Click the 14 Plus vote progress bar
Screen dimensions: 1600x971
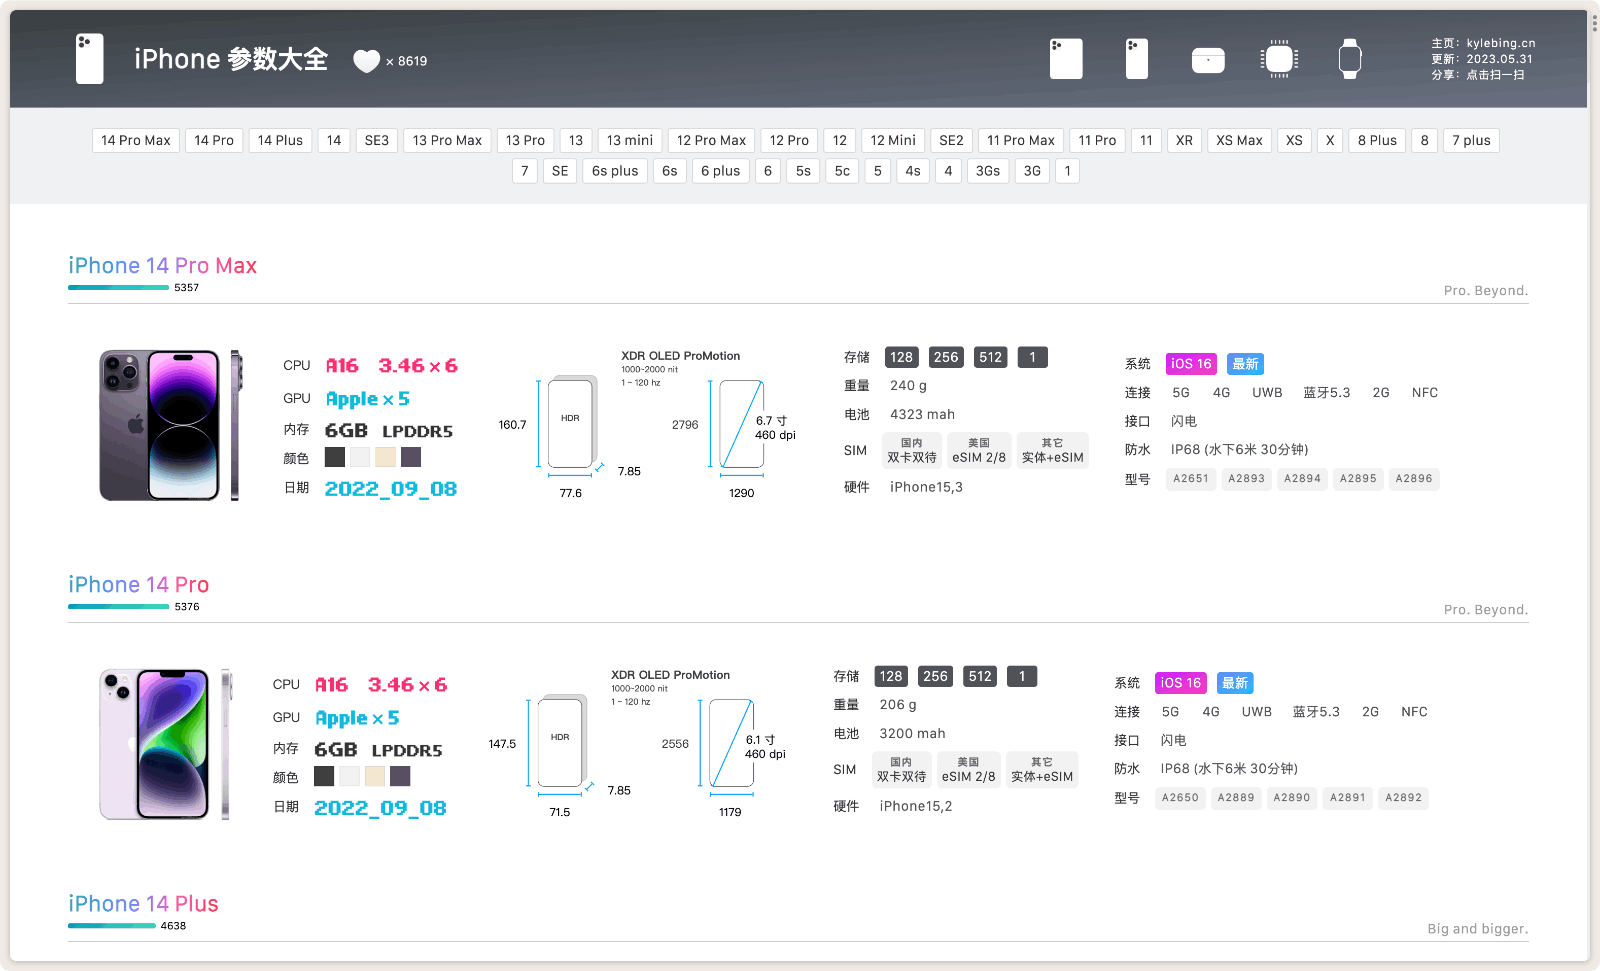coord(112,925)
